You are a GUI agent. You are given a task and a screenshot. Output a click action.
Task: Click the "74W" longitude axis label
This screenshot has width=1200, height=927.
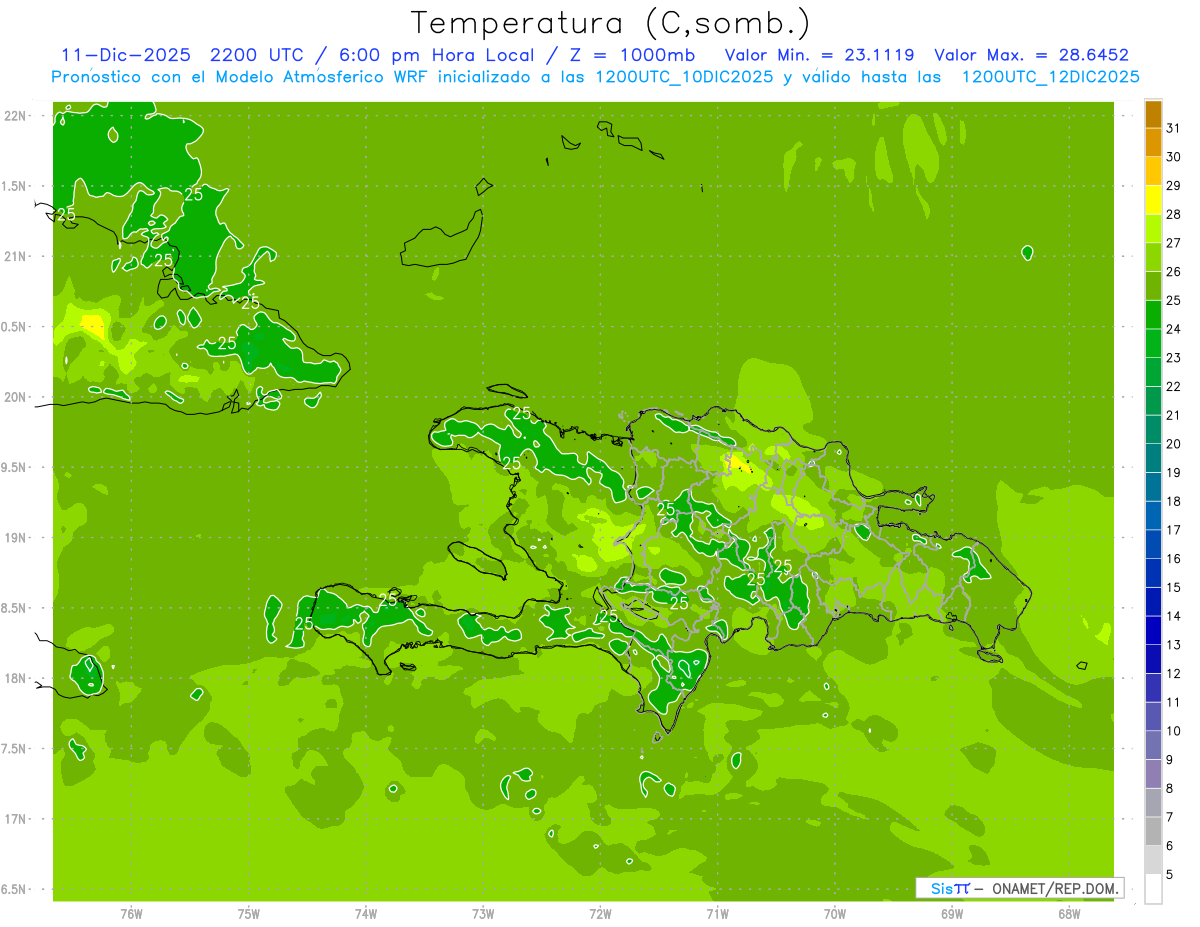[x=366, y=913]
